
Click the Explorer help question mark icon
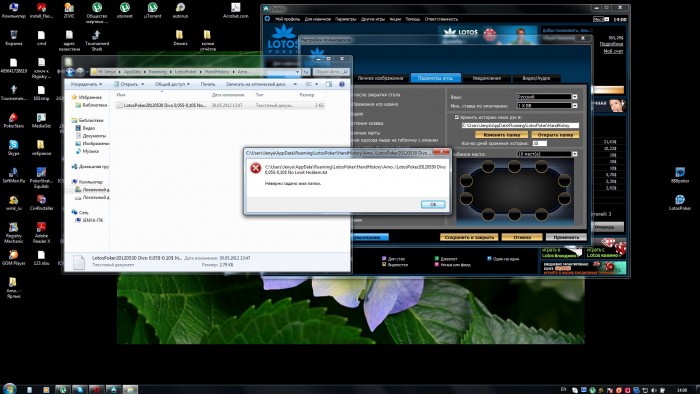pos(342,84)
